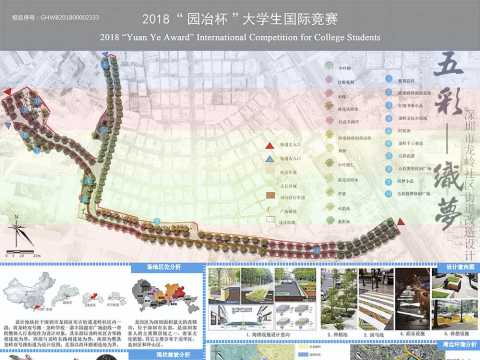Image resolution: width=480 pixels, height=360 pixels.
Task: Click the China map thumbnail
Action: (28, 291)
